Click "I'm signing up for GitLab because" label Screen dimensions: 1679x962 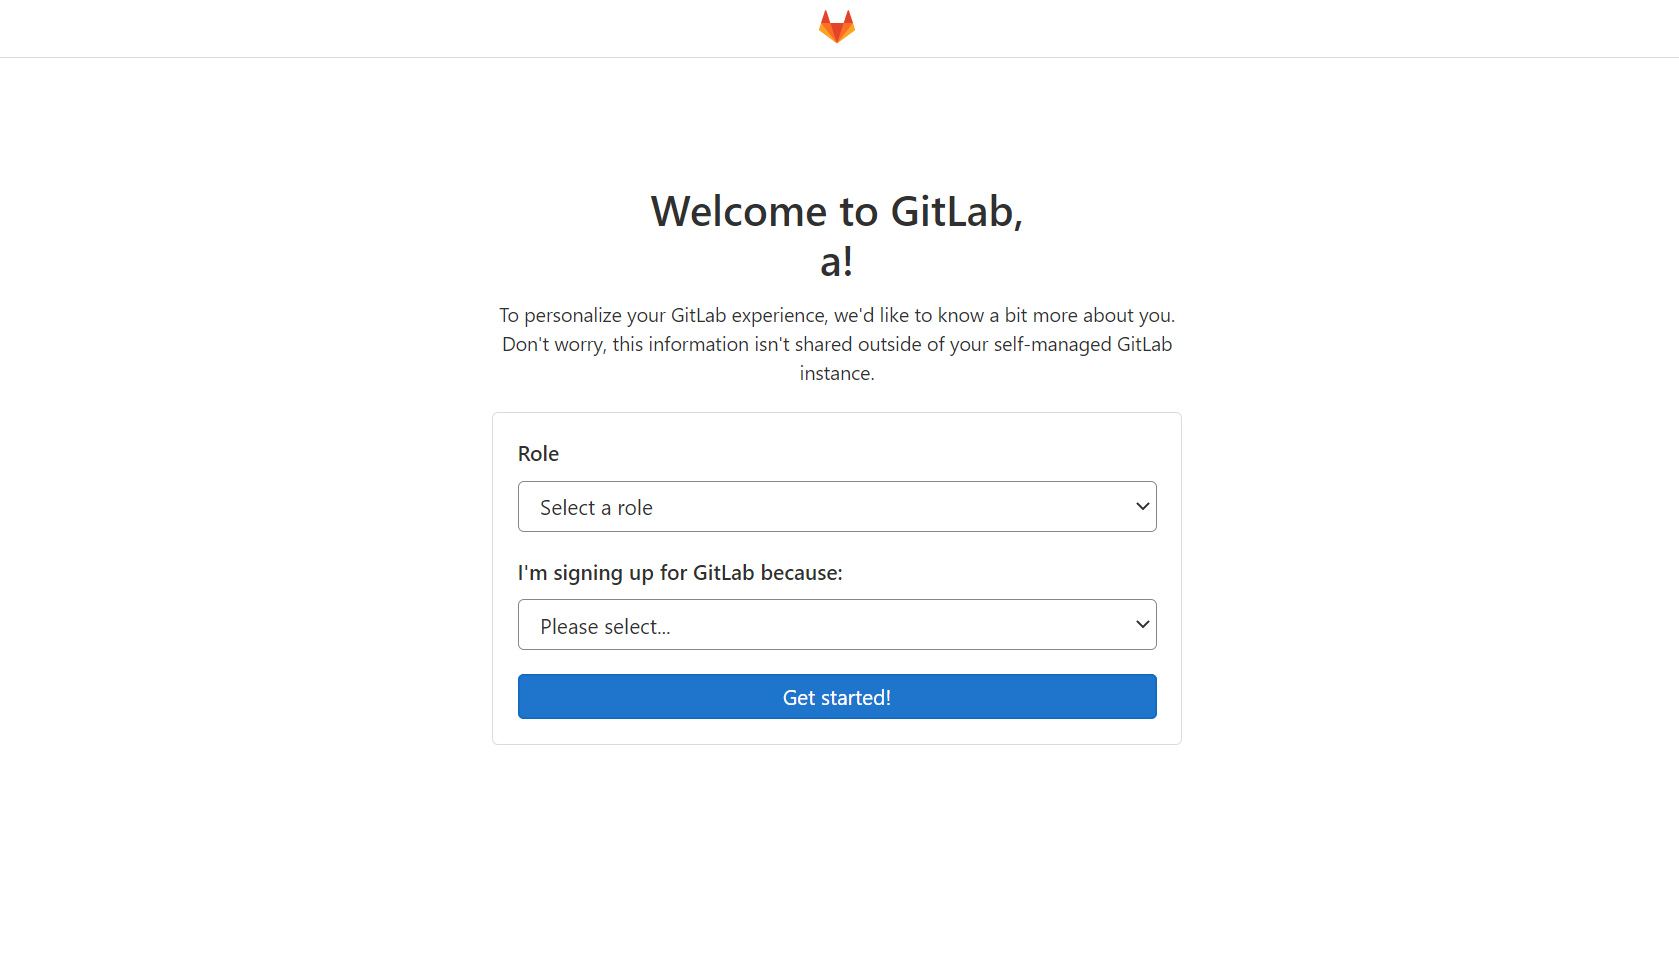coord(680,573)
